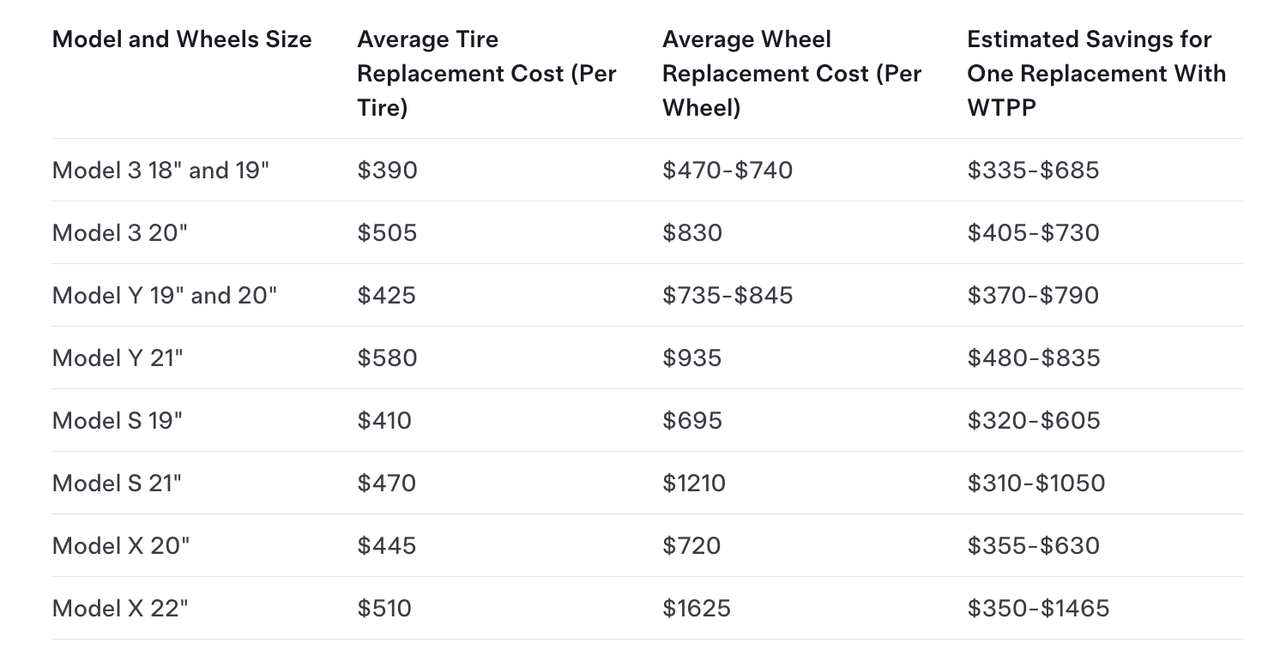This screenshot has height=655, width=1280.
Task: Click the Estimated Savings With WTPP header
Action: pos(1096,73)
